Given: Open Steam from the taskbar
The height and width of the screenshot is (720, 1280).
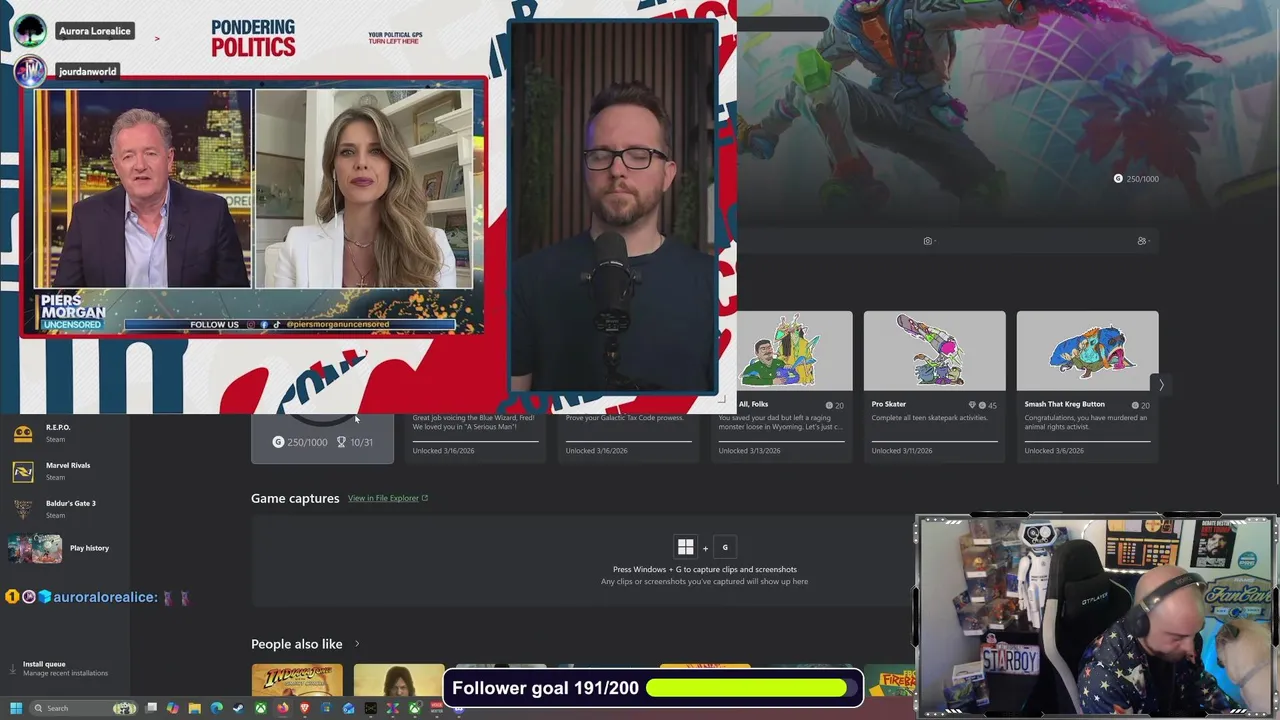Looking at the screenshot, I should pyautogui.click(x=239, y=708).
